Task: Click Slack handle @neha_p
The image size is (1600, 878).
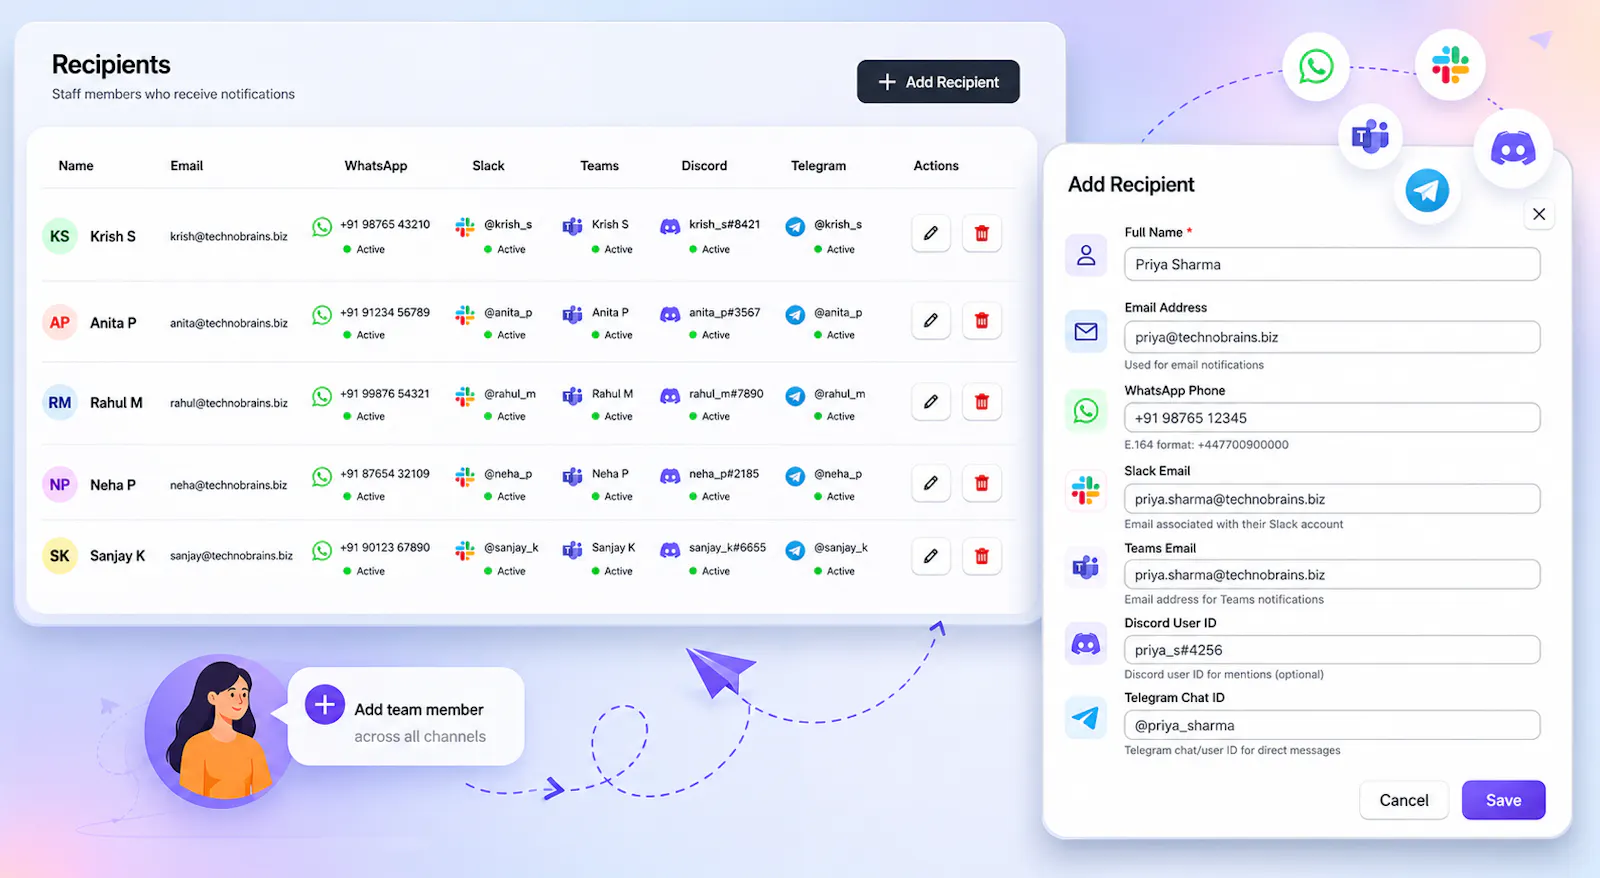Action: [x=508, y=474]
